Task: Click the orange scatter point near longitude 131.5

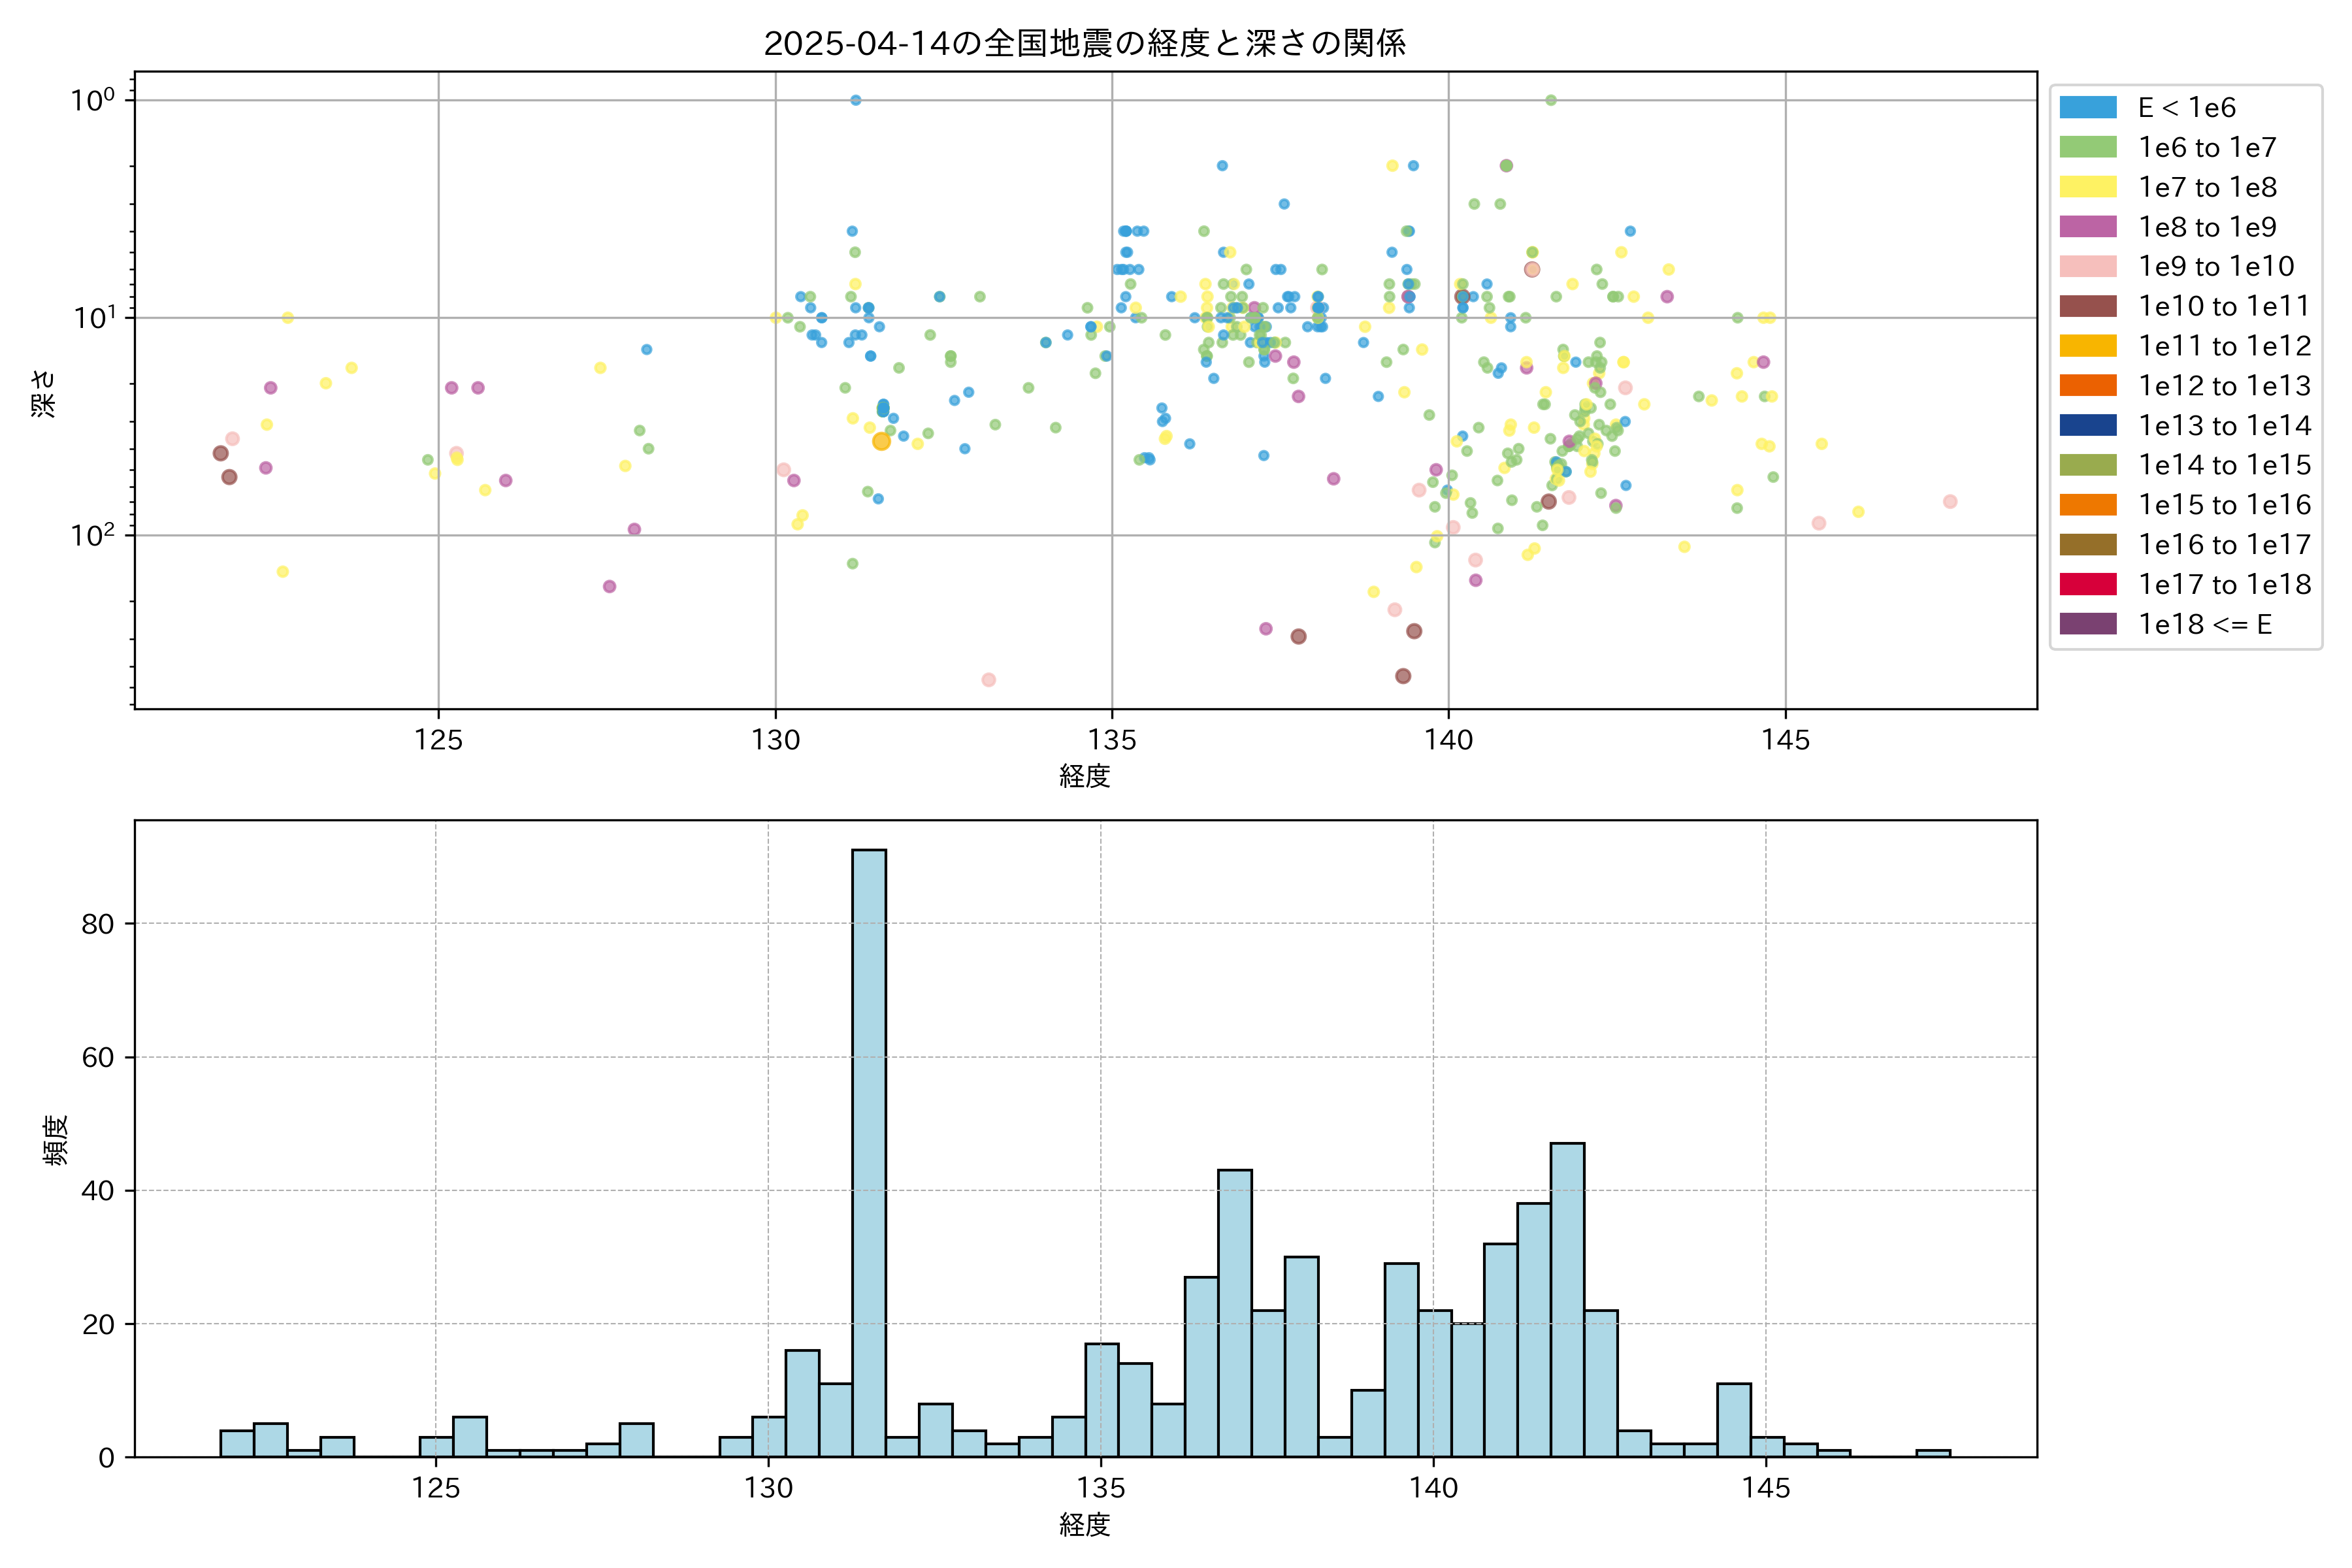Action: pos(881,441)
